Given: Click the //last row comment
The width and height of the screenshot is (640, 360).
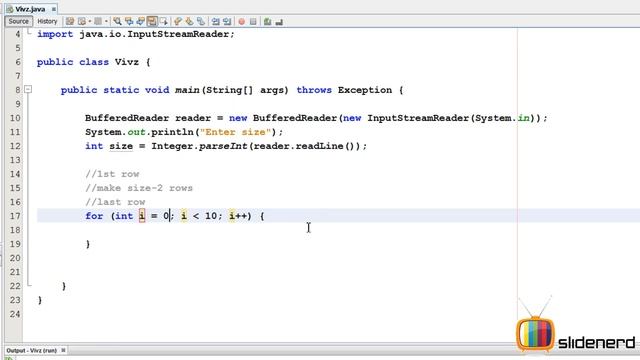Looking at the screenshot, I should pyautogui.click(x=115, y=202).
